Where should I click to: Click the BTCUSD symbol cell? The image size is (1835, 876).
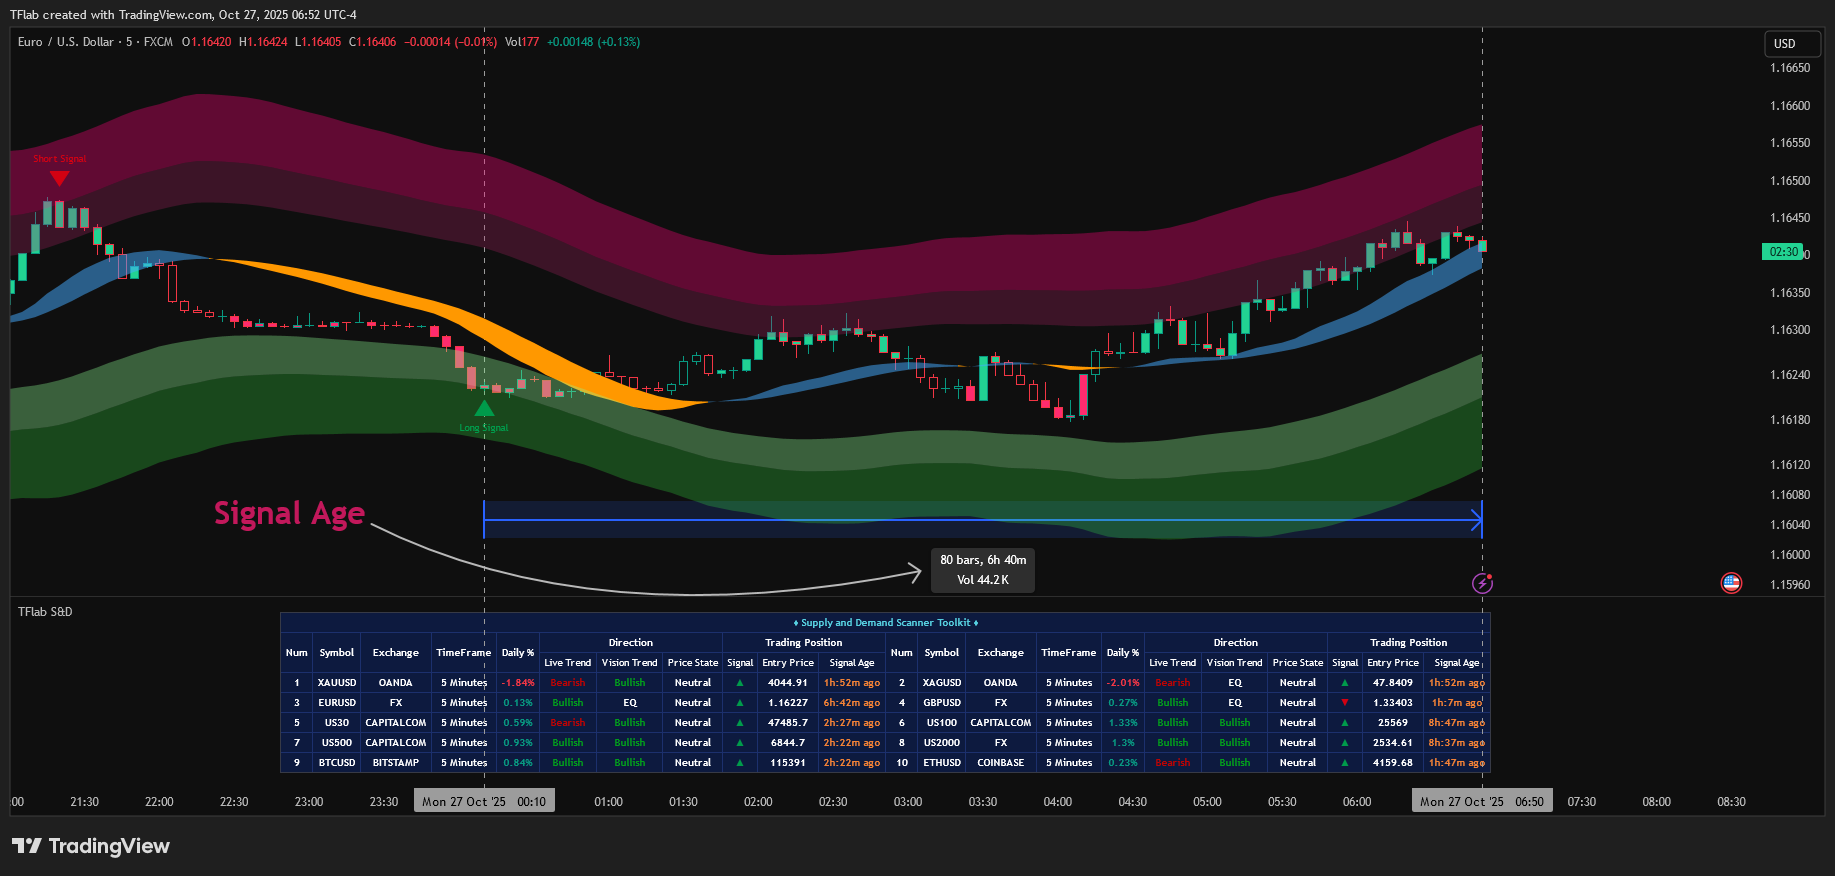337,763
